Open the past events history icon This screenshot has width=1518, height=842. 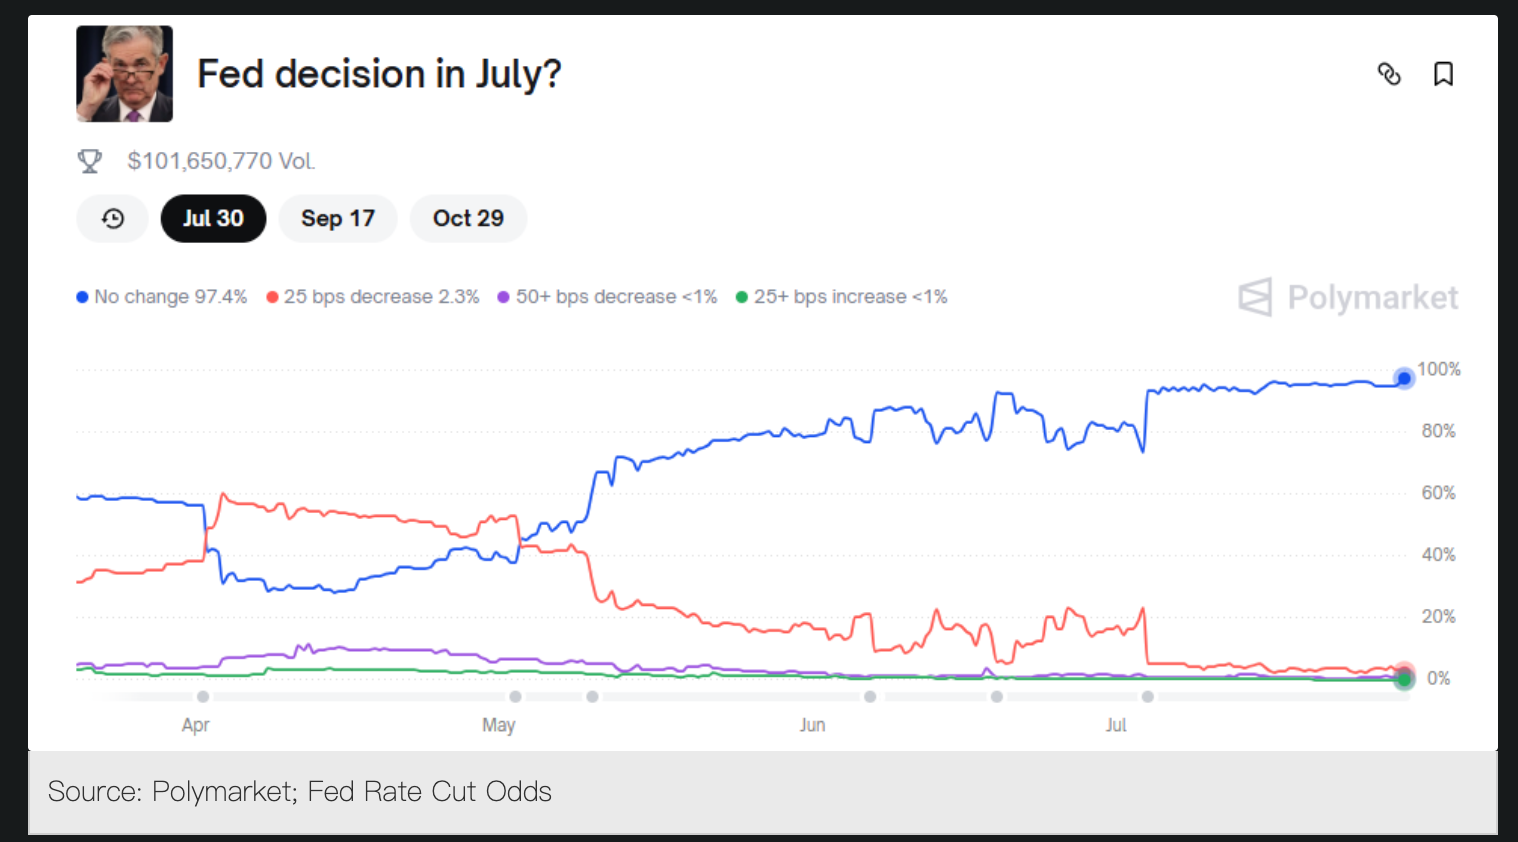(x=113, y=219)
